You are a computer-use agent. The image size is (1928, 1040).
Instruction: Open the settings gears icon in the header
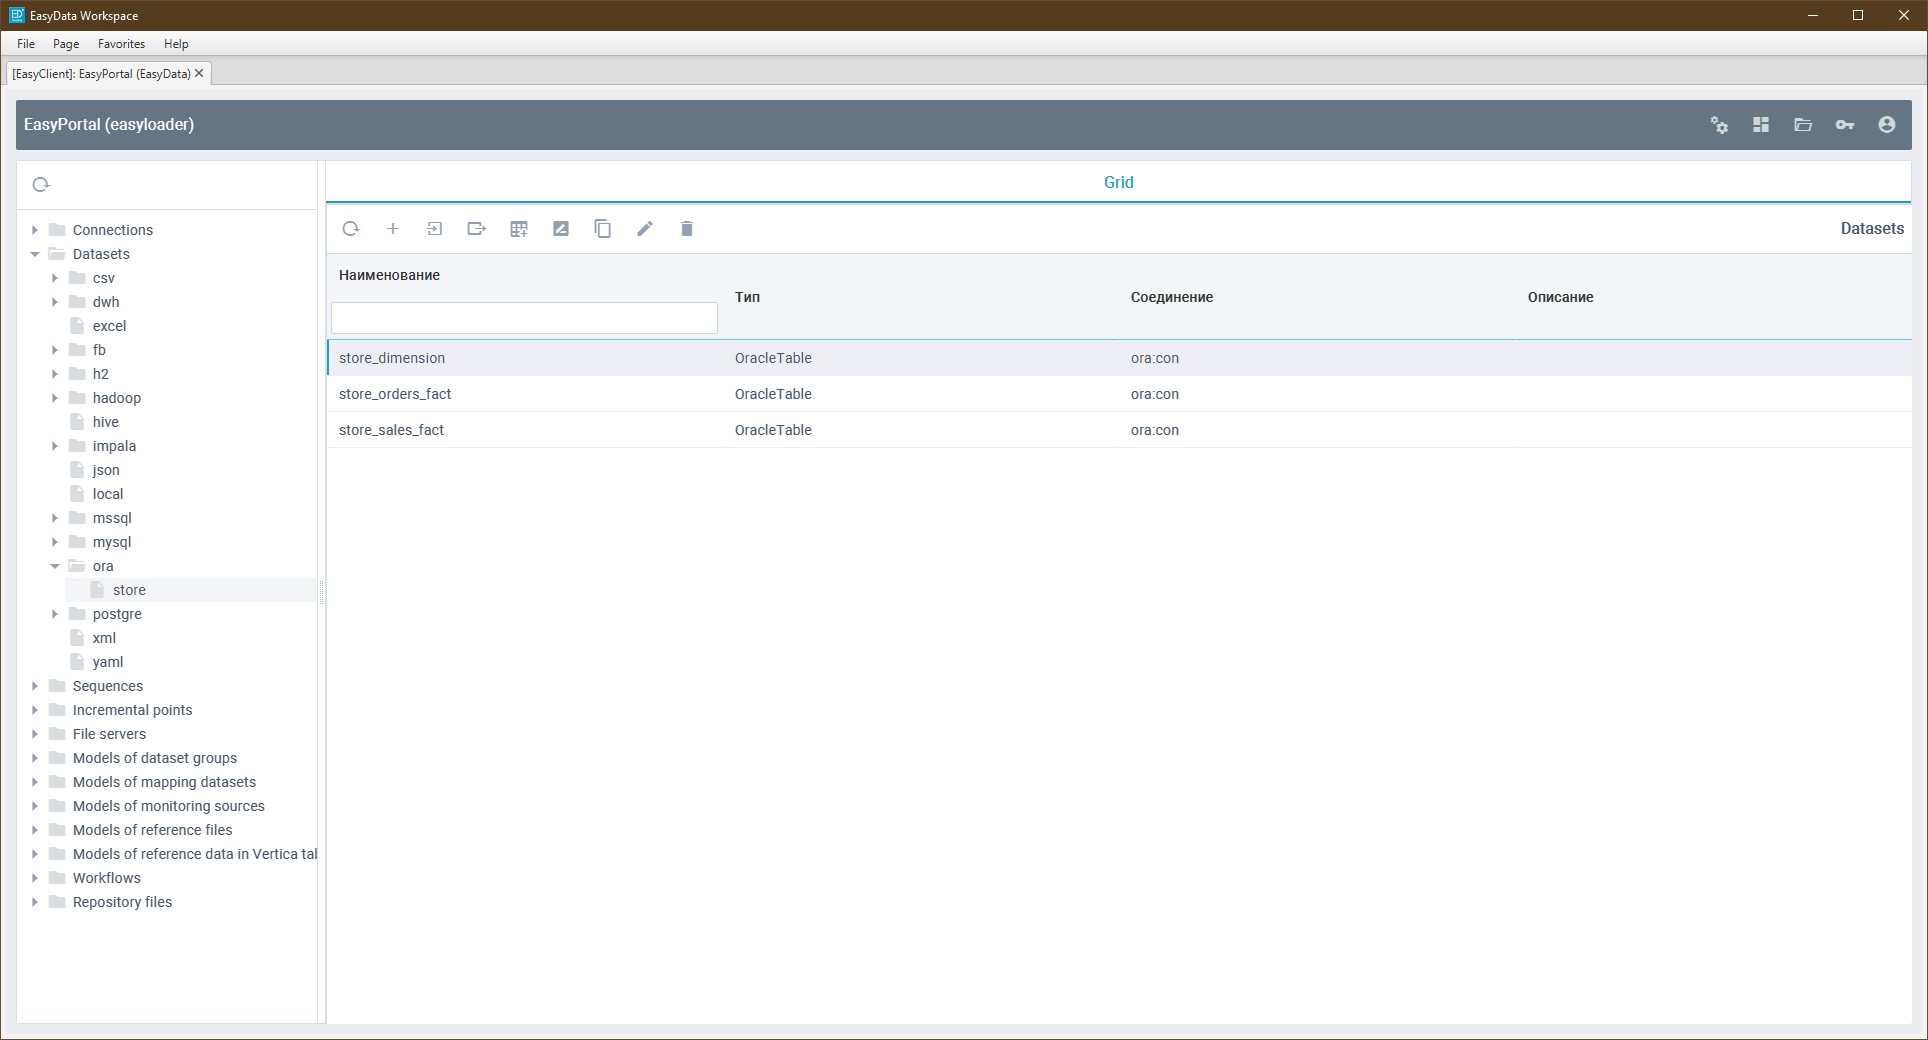pos(1719,125)
